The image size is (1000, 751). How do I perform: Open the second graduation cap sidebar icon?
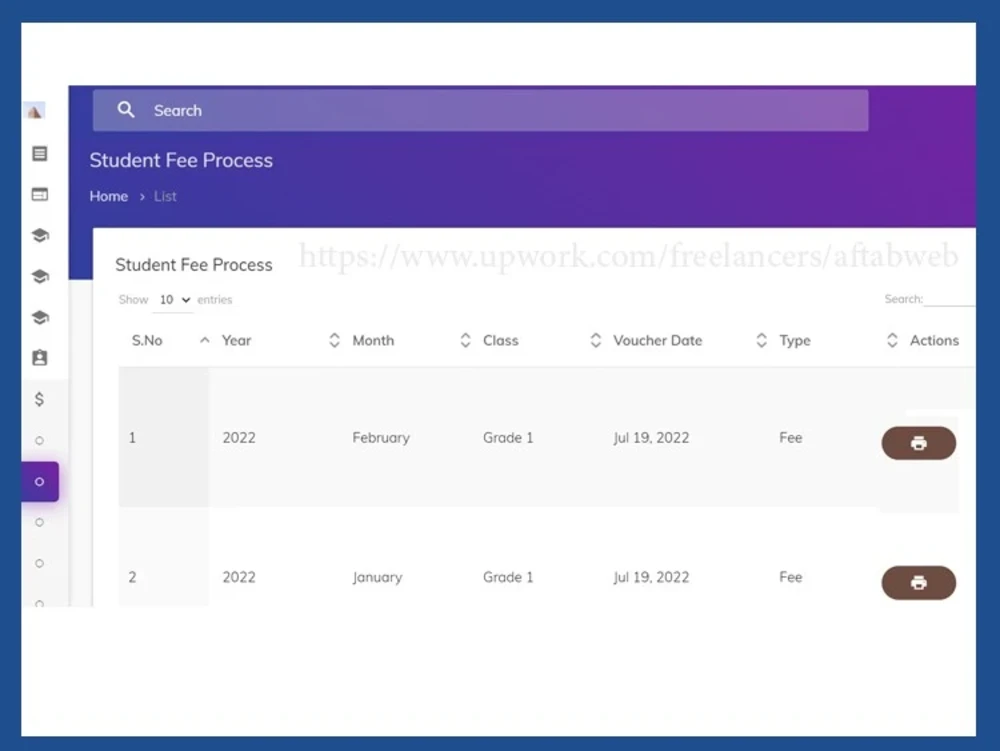(x=40, y=276)
